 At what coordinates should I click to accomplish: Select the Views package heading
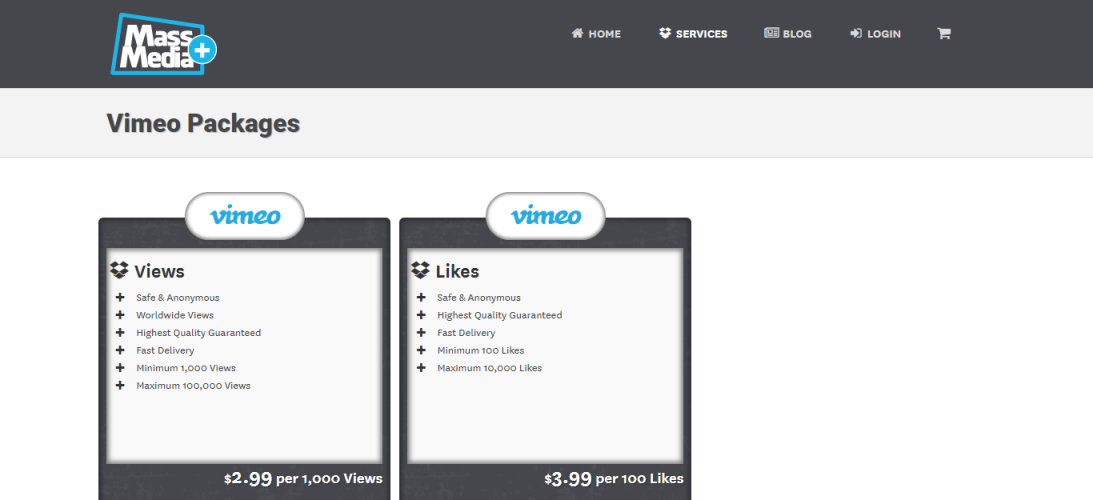coord(160,271)
